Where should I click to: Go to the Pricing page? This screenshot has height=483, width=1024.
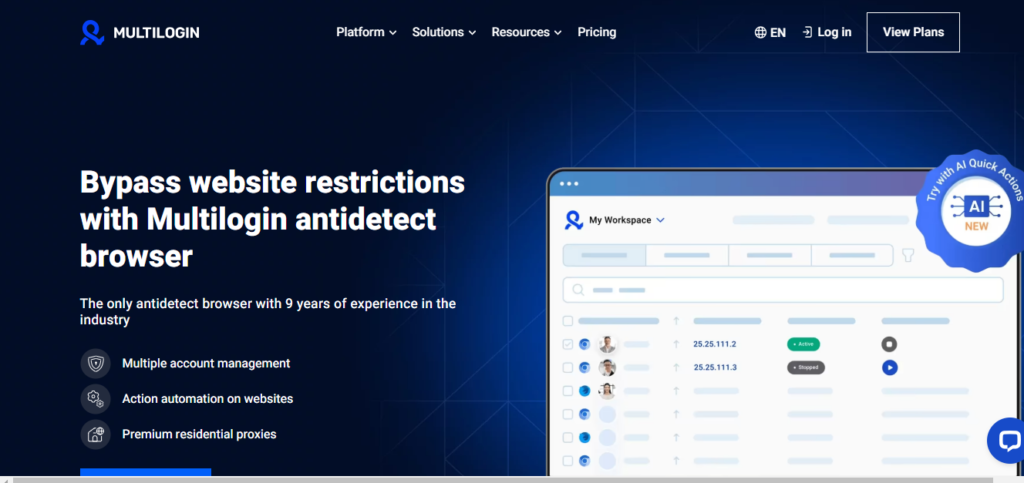(x=597, y=32)
